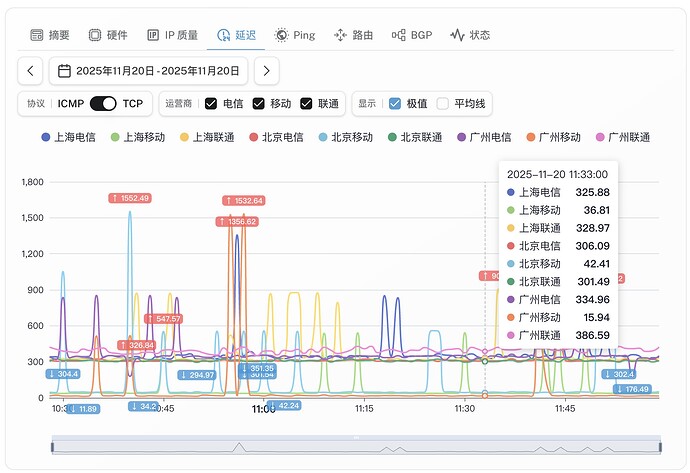Click the Ping tab icon
Viewport: 690px width, 473px height.
click(x=282, y=35)
